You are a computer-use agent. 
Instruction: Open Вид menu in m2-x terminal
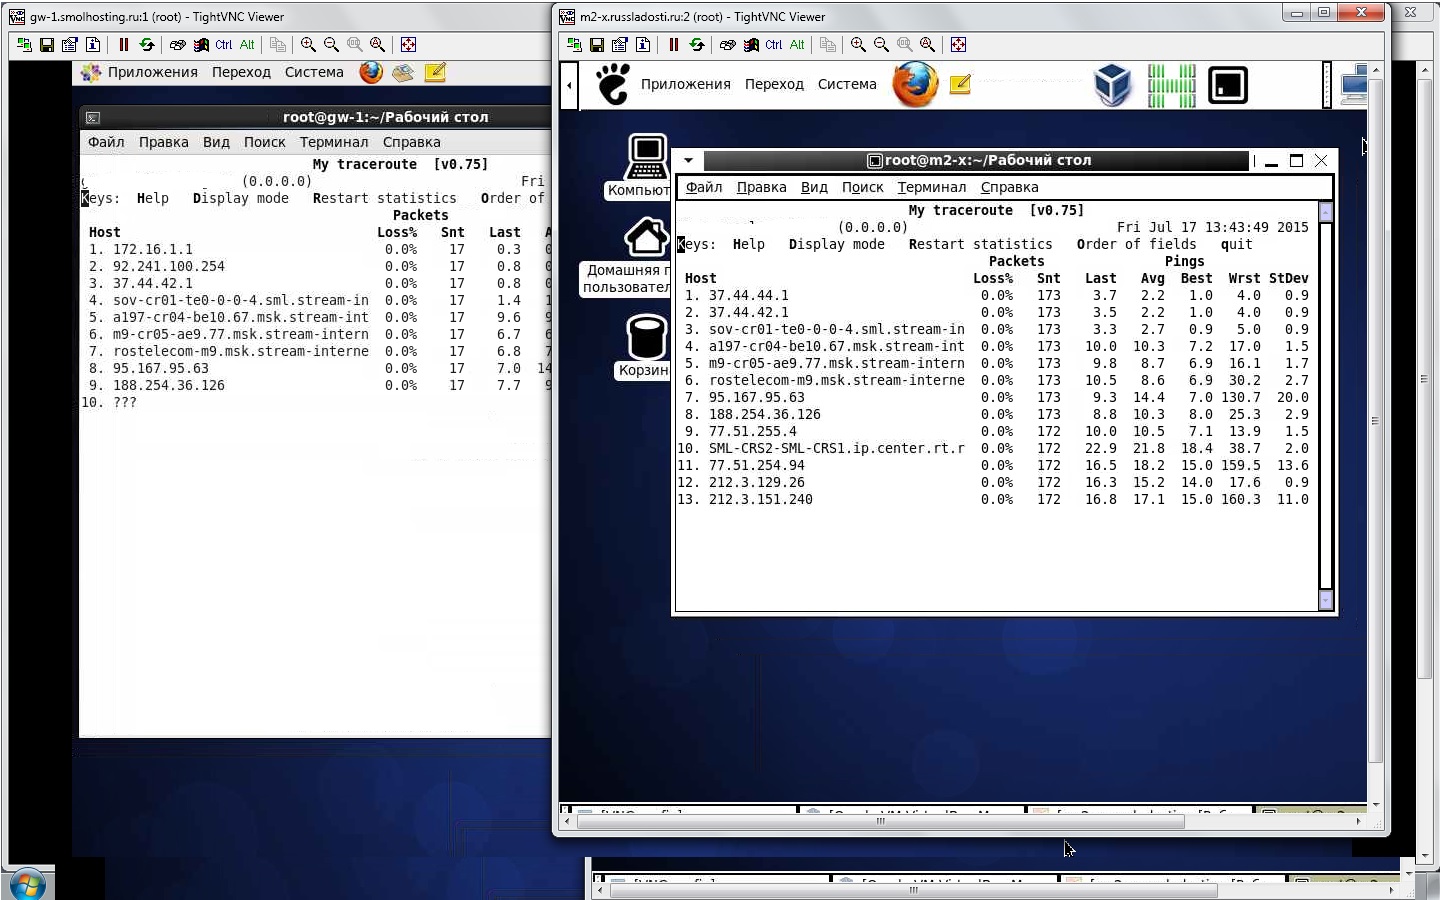814,187
